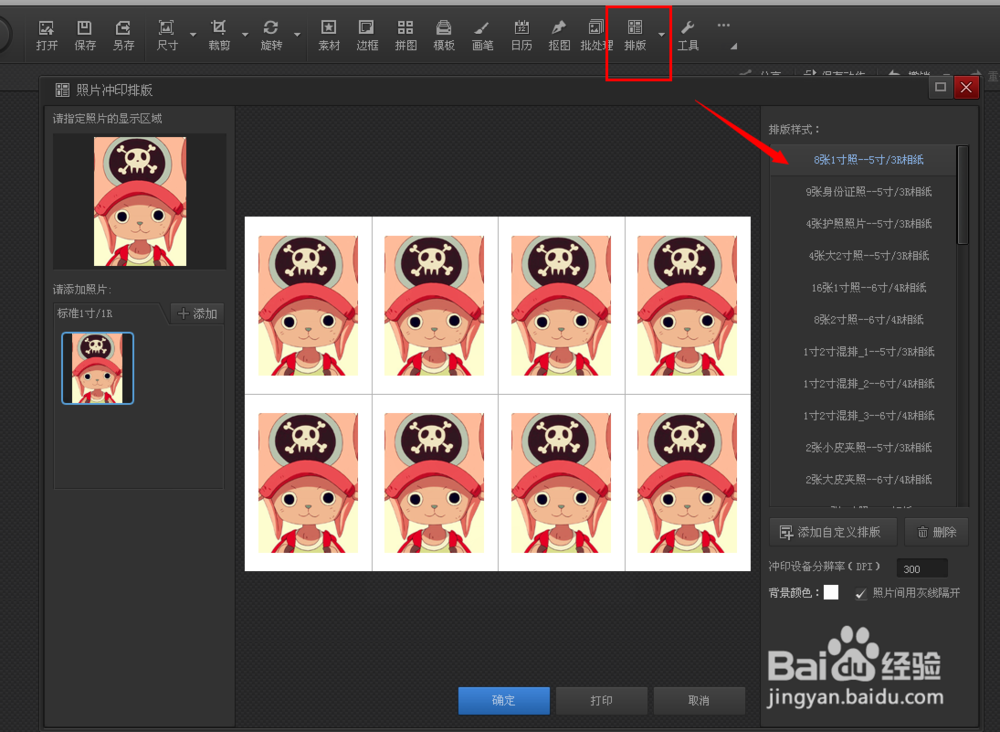This screenshot has width=1000, height=732.
Task: Select 1寸2寸混排_1--5寸/3R相纸 layout
Action: (x=863, y=351)
